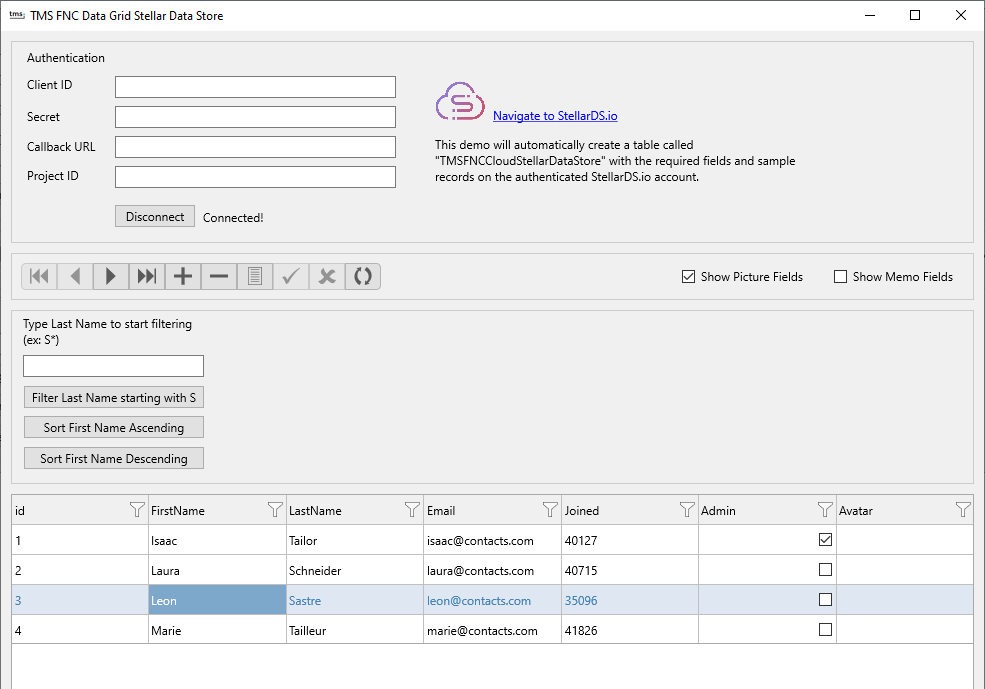The width and height of the screenshot is (985, 689).
Task: Select email leon@contacts.com
Action: [492, 600]
